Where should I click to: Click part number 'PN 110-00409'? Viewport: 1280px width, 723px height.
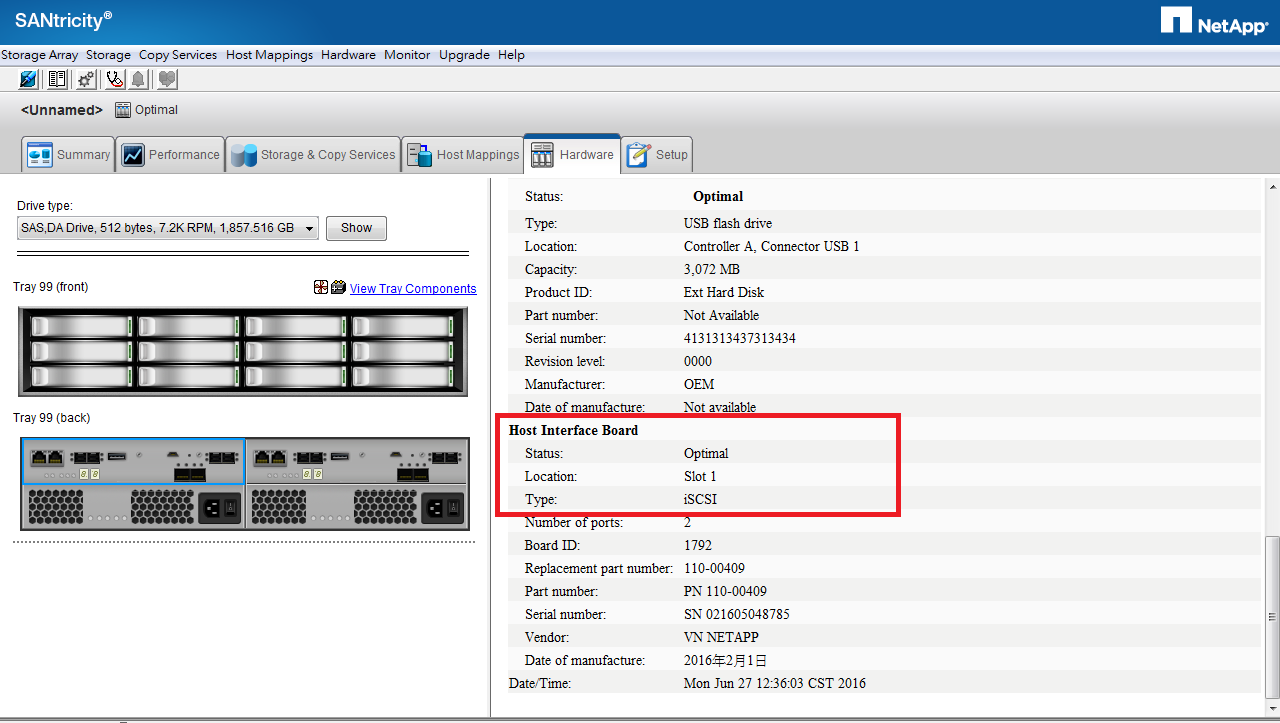pos(726,591)
